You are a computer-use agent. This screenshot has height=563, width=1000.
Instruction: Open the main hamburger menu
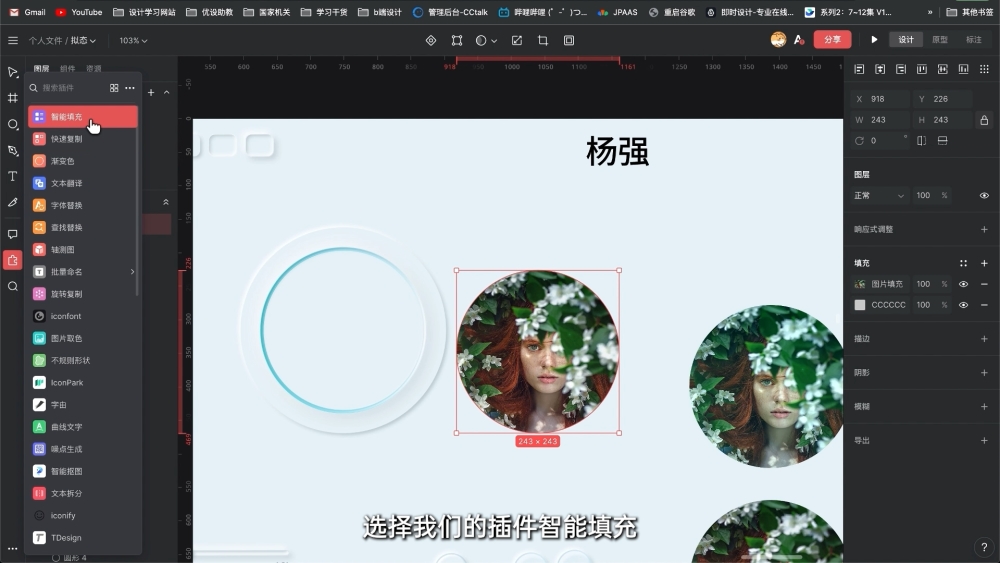point(13,40)
